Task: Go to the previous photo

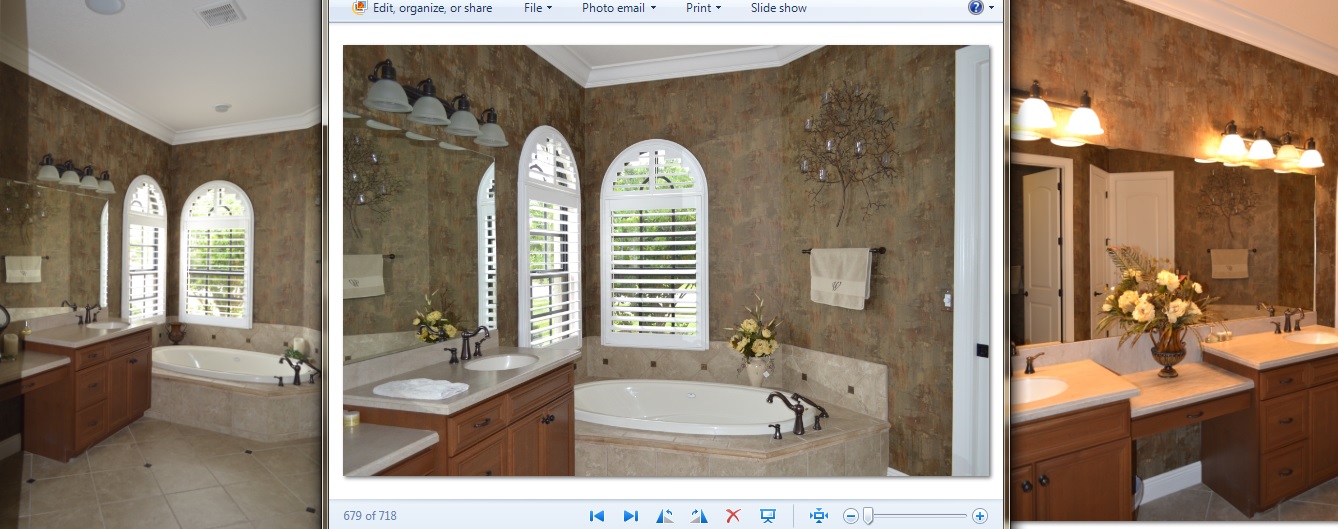Action: click(x=597, y=516)
